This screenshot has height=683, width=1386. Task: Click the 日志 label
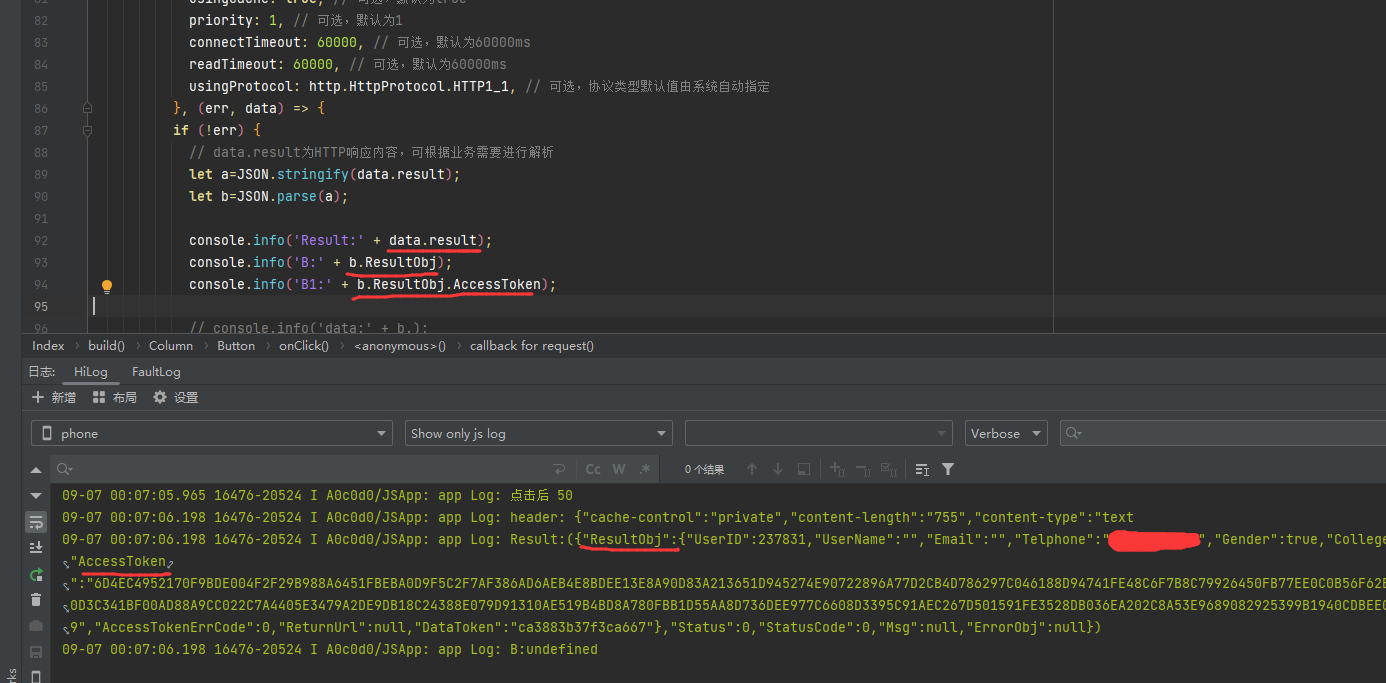tap(42, 371)
